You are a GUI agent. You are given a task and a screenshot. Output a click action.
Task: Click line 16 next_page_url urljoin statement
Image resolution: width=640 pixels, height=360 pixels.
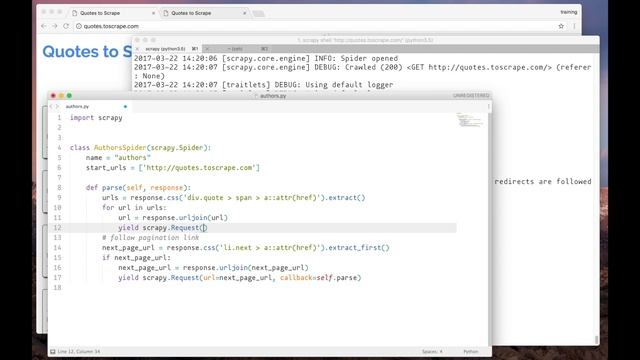click(213, 268)
